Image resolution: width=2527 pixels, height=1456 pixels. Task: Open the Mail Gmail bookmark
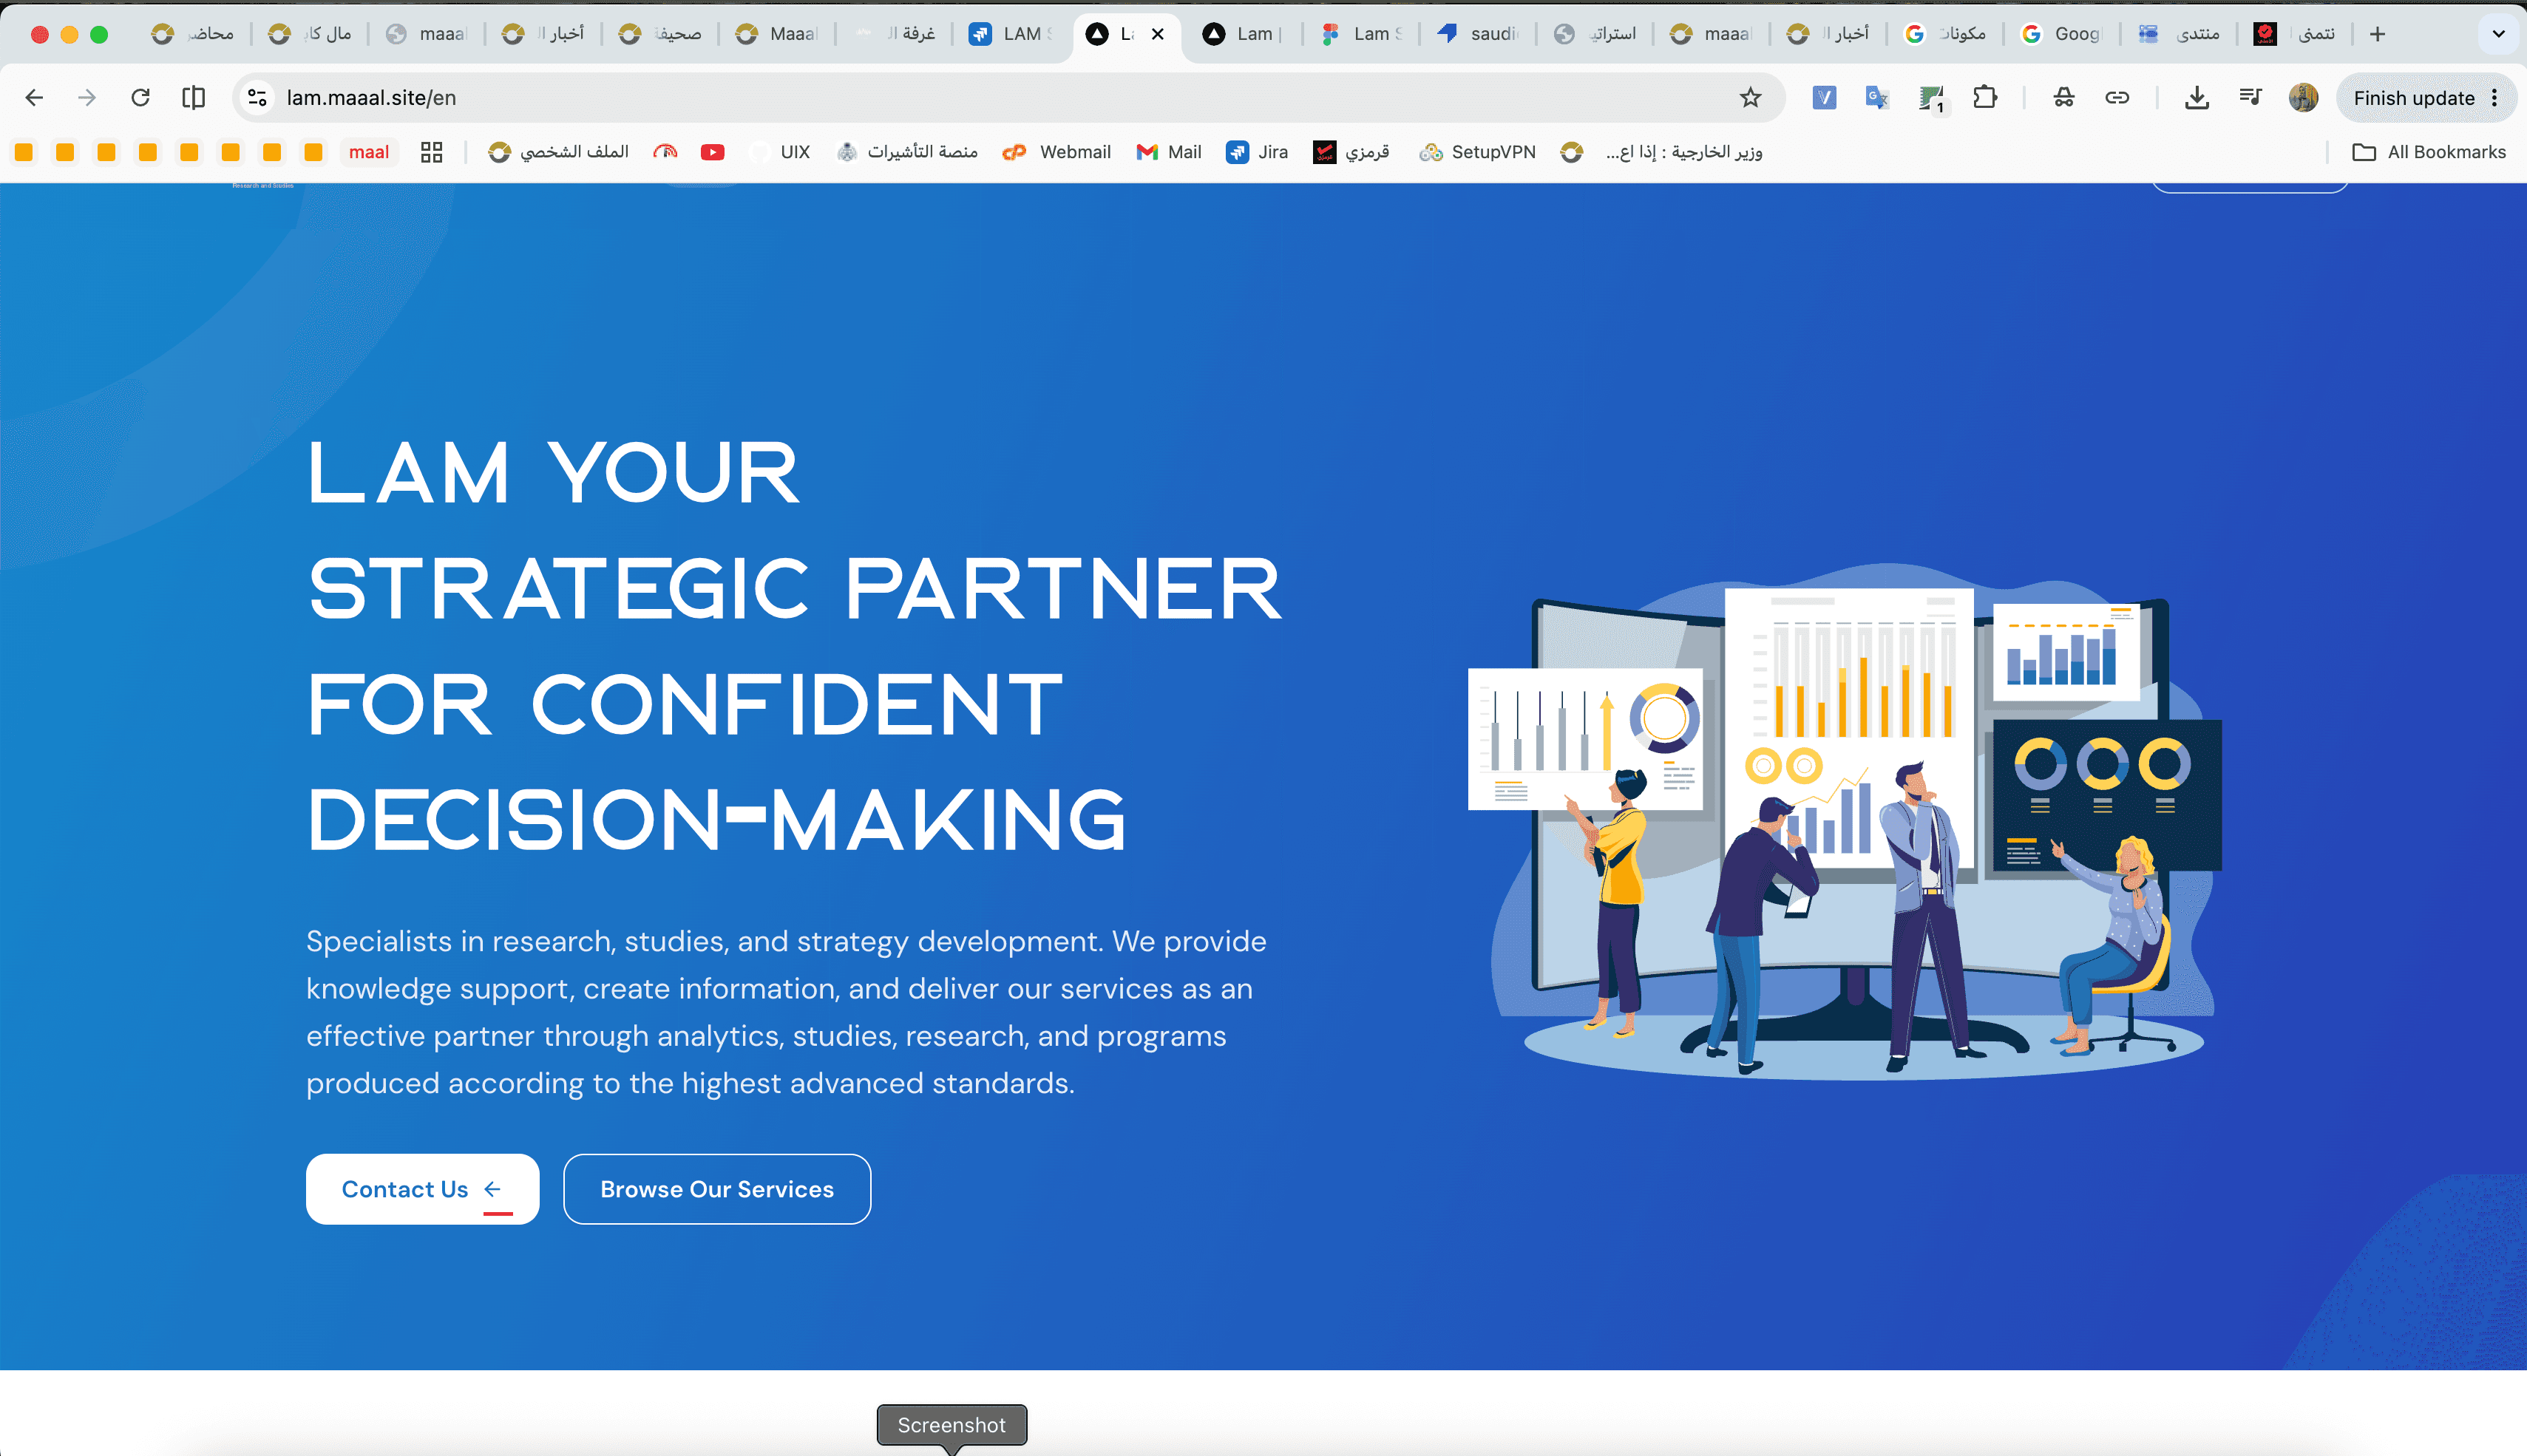(x=1169, y=152)
